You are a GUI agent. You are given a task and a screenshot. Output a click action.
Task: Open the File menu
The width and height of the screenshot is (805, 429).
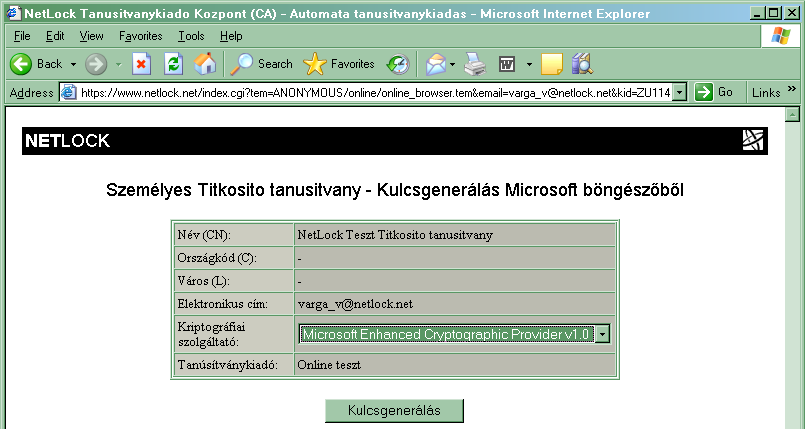tap(22, 36)
